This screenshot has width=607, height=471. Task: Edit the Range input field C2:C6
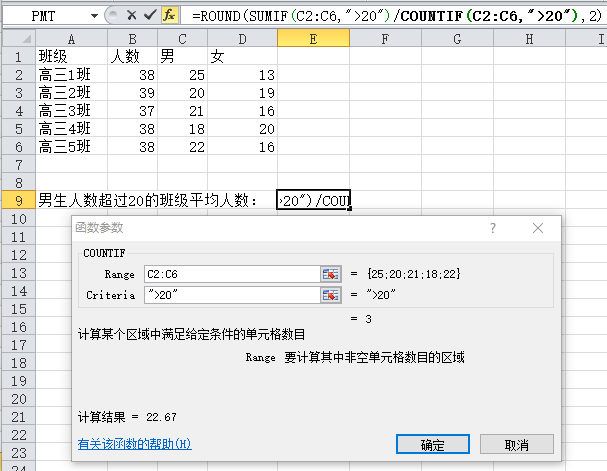[232, 274]
